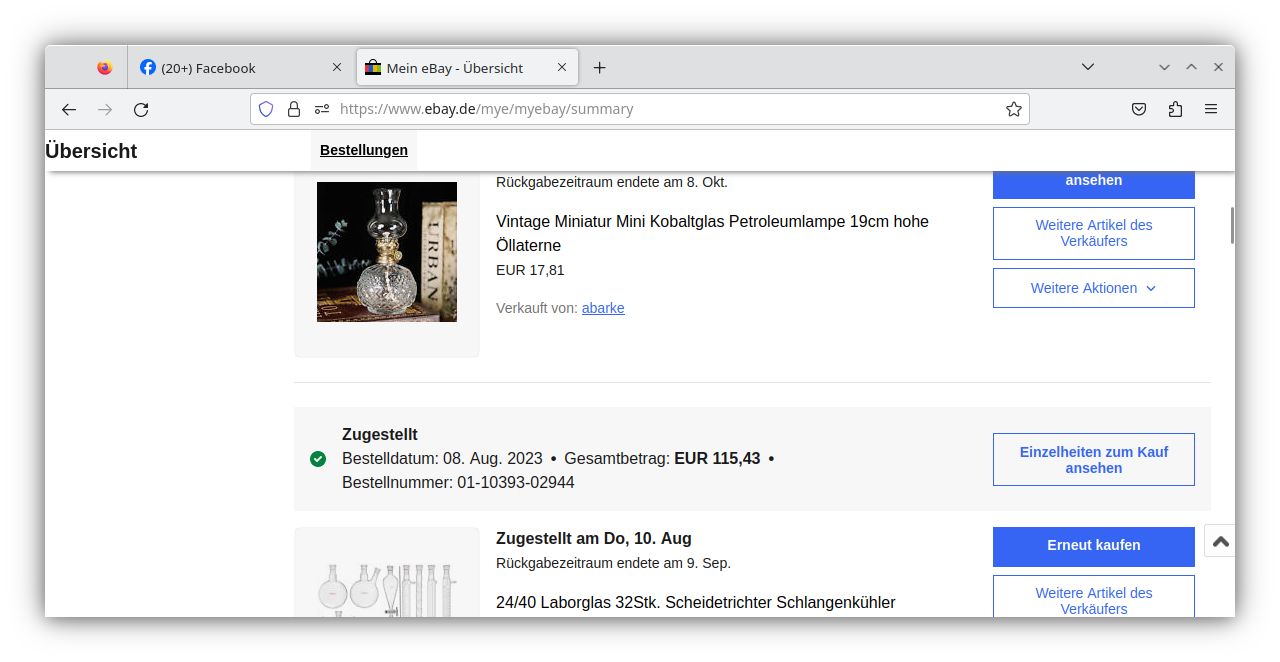Open the kerosene lamp product thumbnail
The image size is (1280, 662).
coord(386,252)
